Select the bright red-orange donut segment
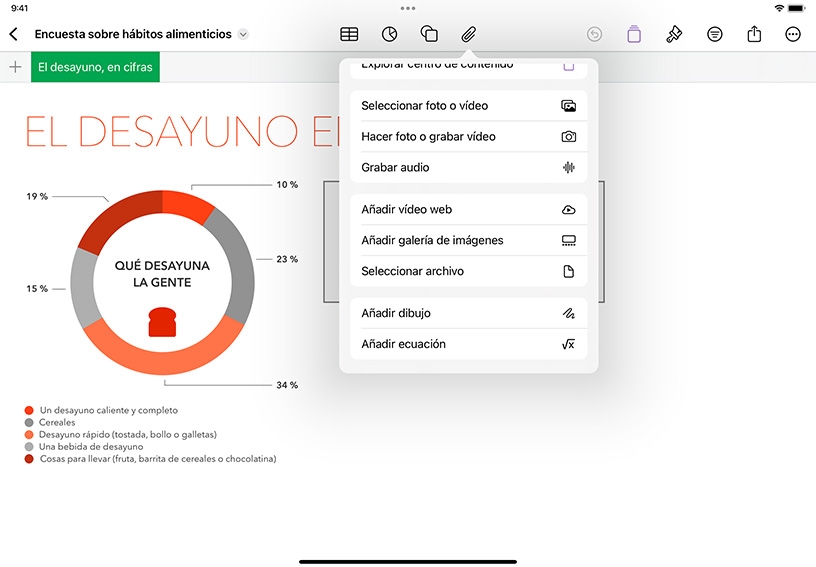The width and height of the screenshot is (816, 567). [185, 203]
